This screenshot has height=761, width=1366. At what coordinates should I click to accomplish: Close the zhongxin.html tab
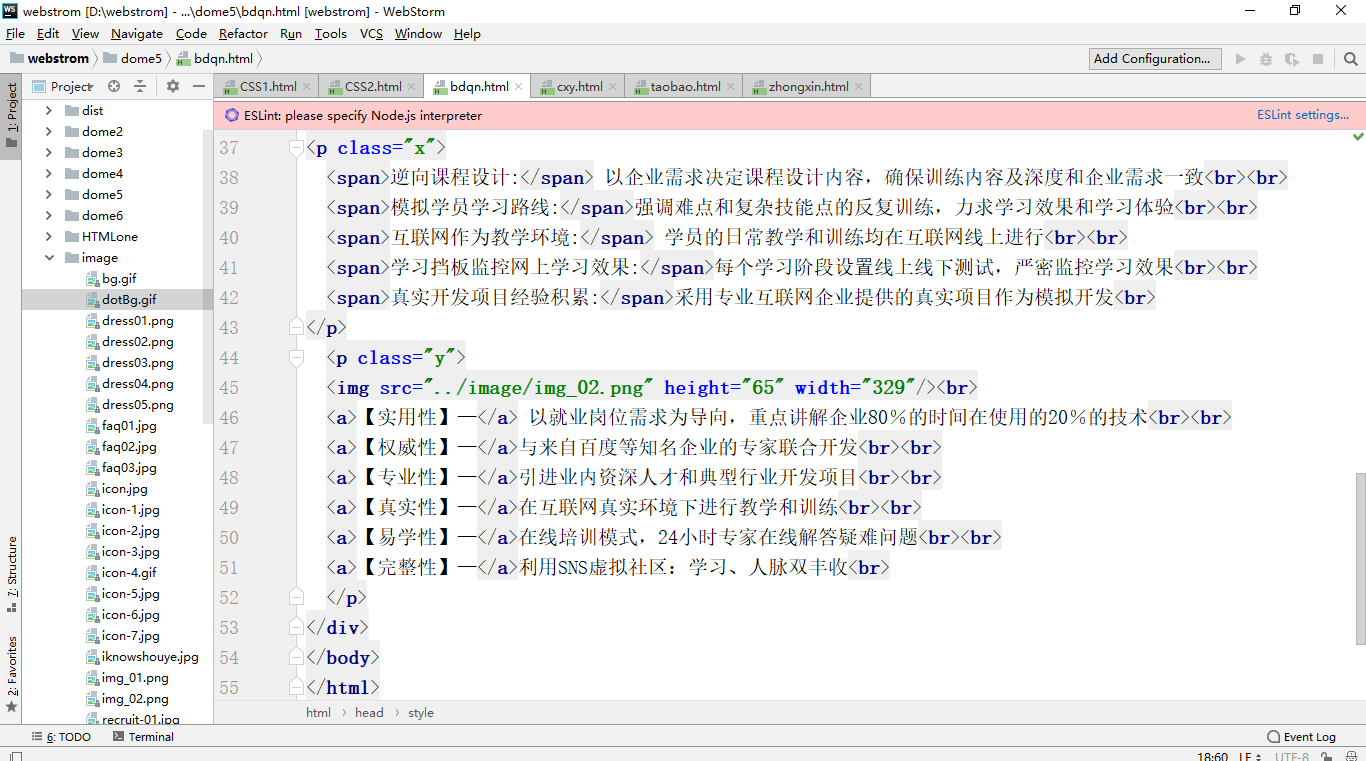(860, 87)
